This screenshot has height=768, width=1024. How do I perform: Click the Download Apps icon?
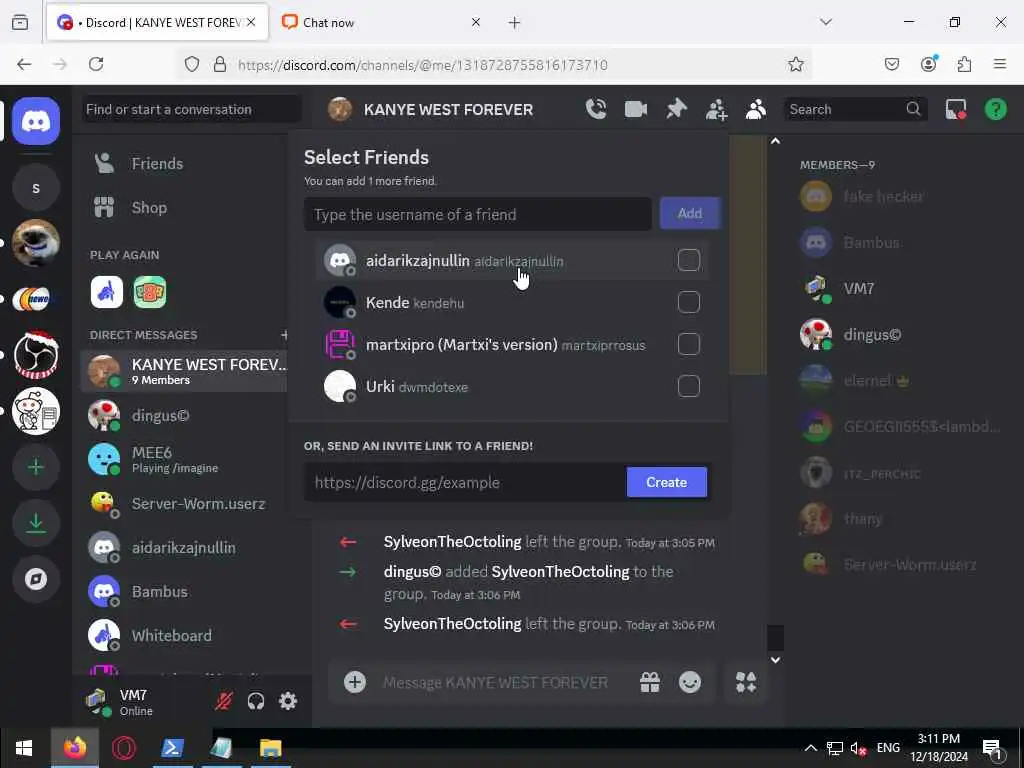pos(36,523)
